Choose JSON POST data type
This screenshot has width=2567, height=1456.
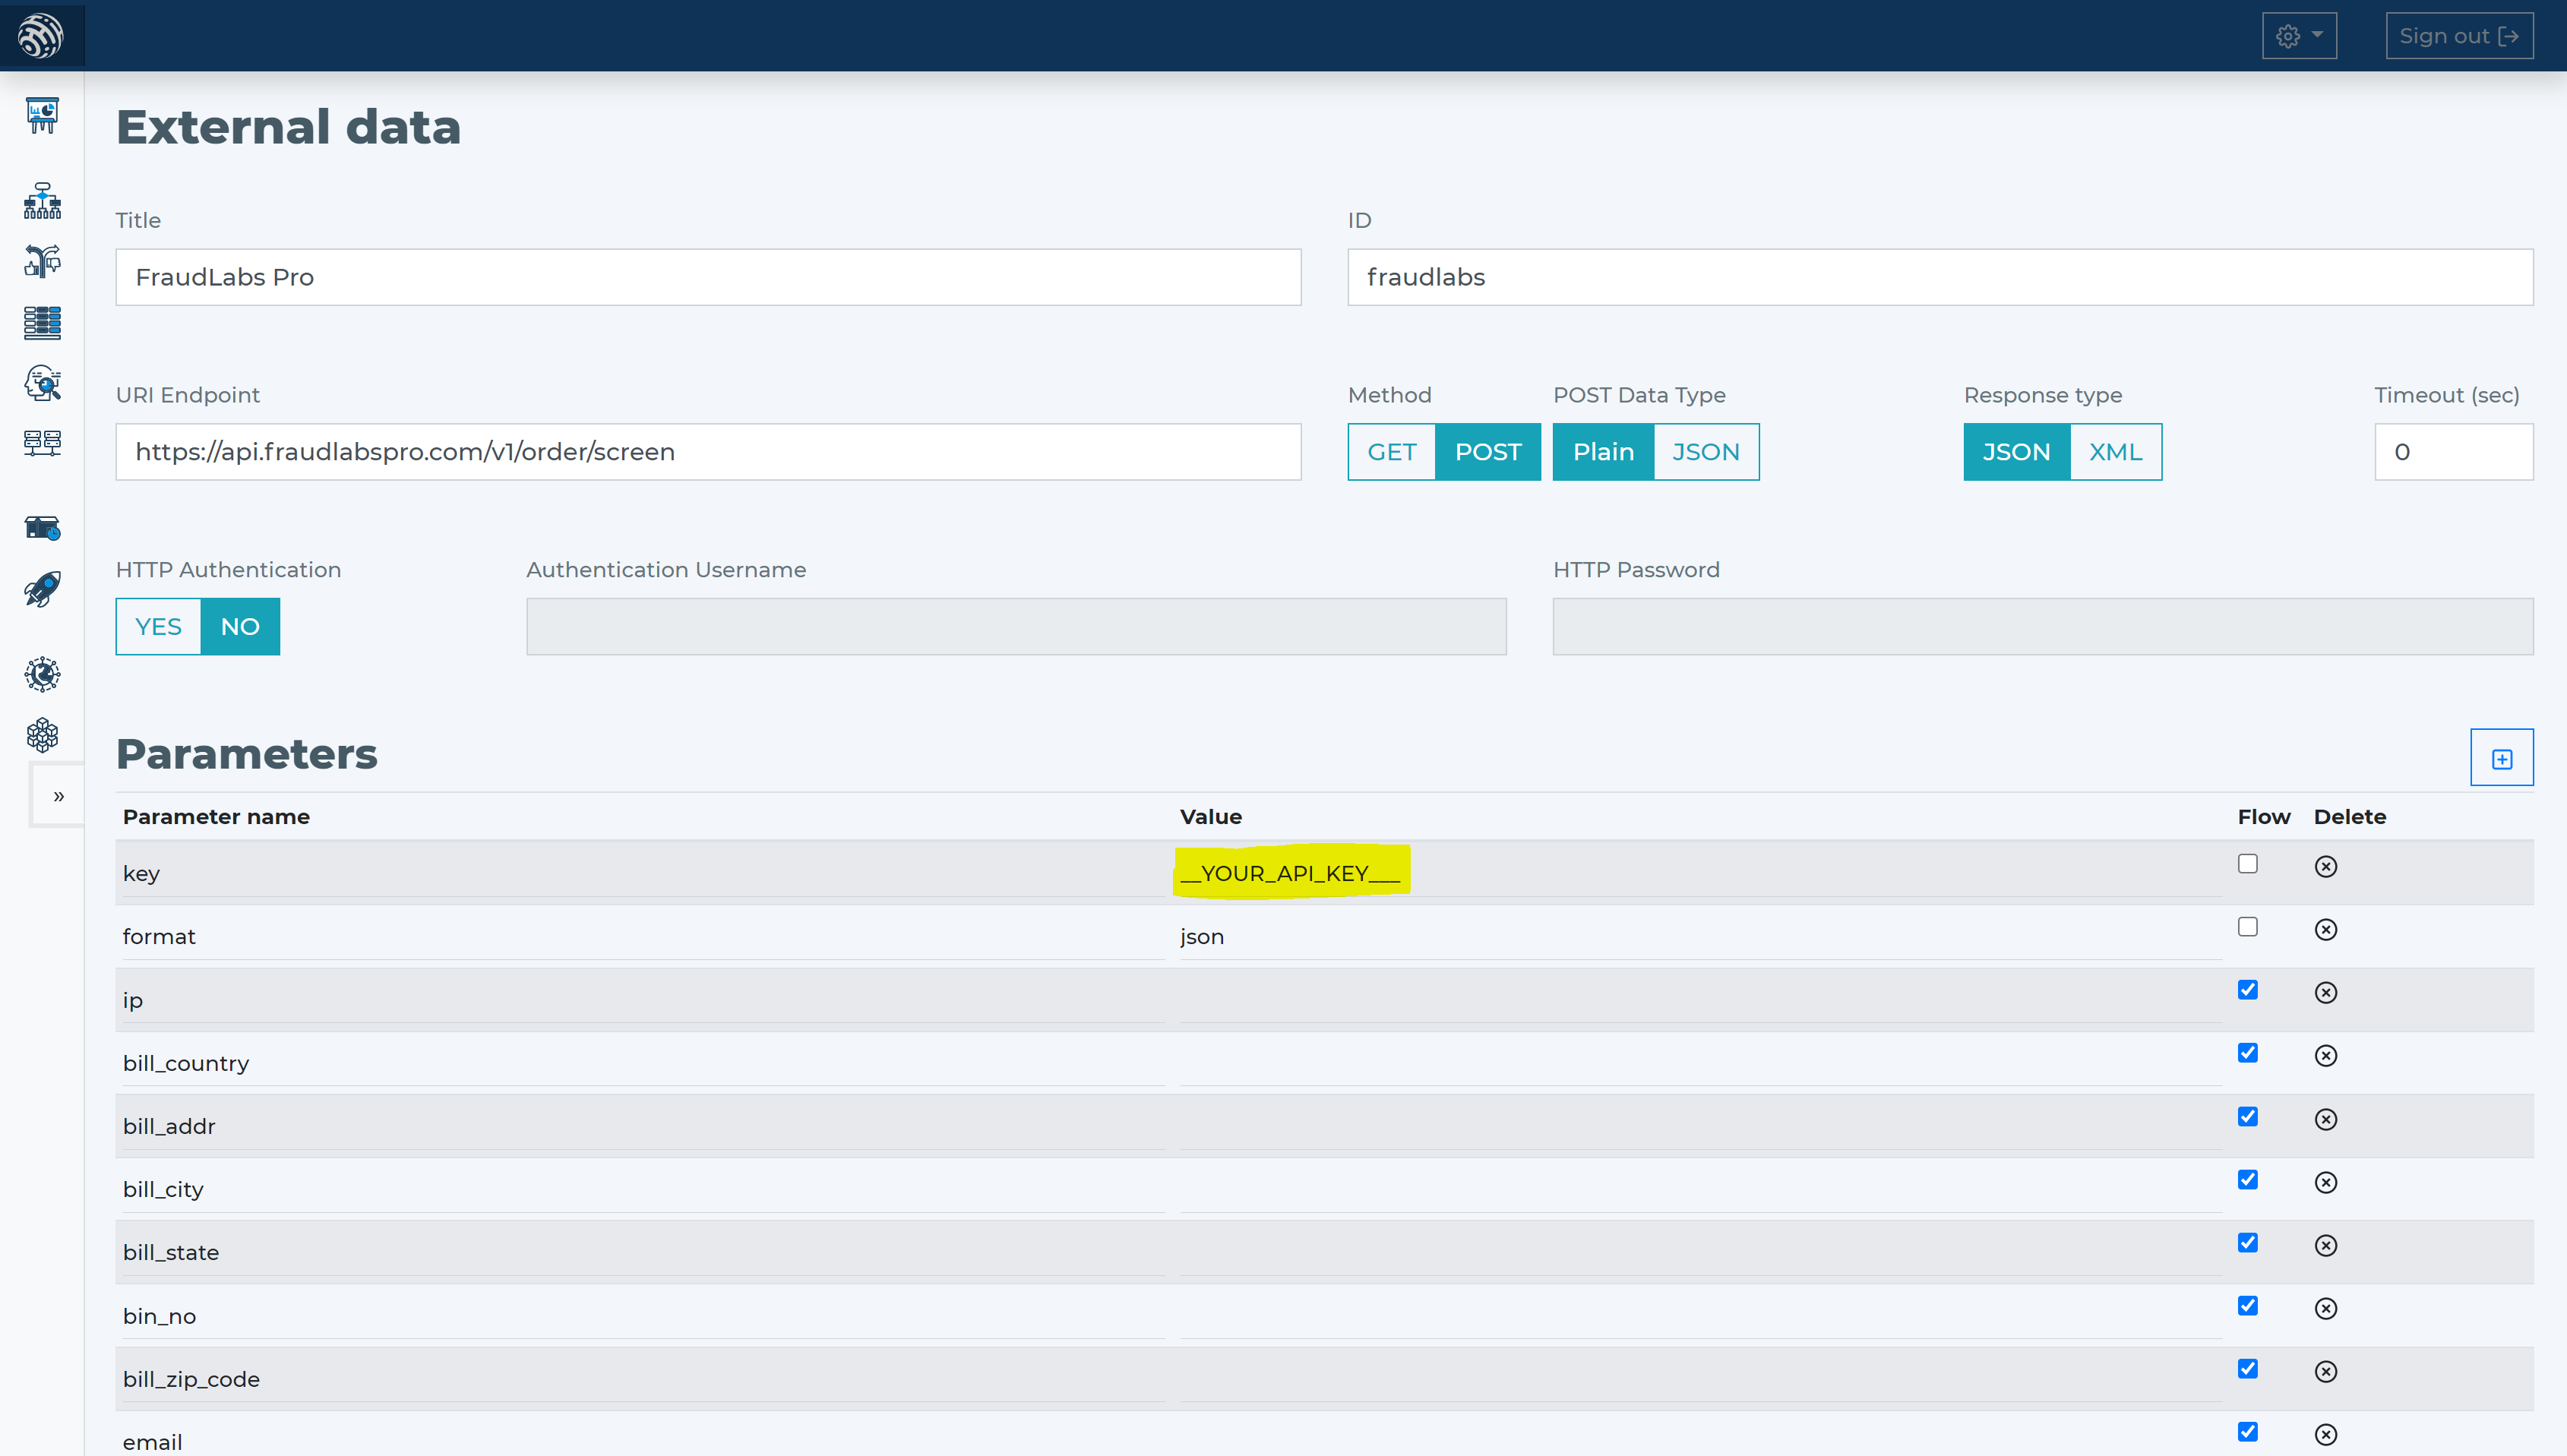pos(1706,452)
